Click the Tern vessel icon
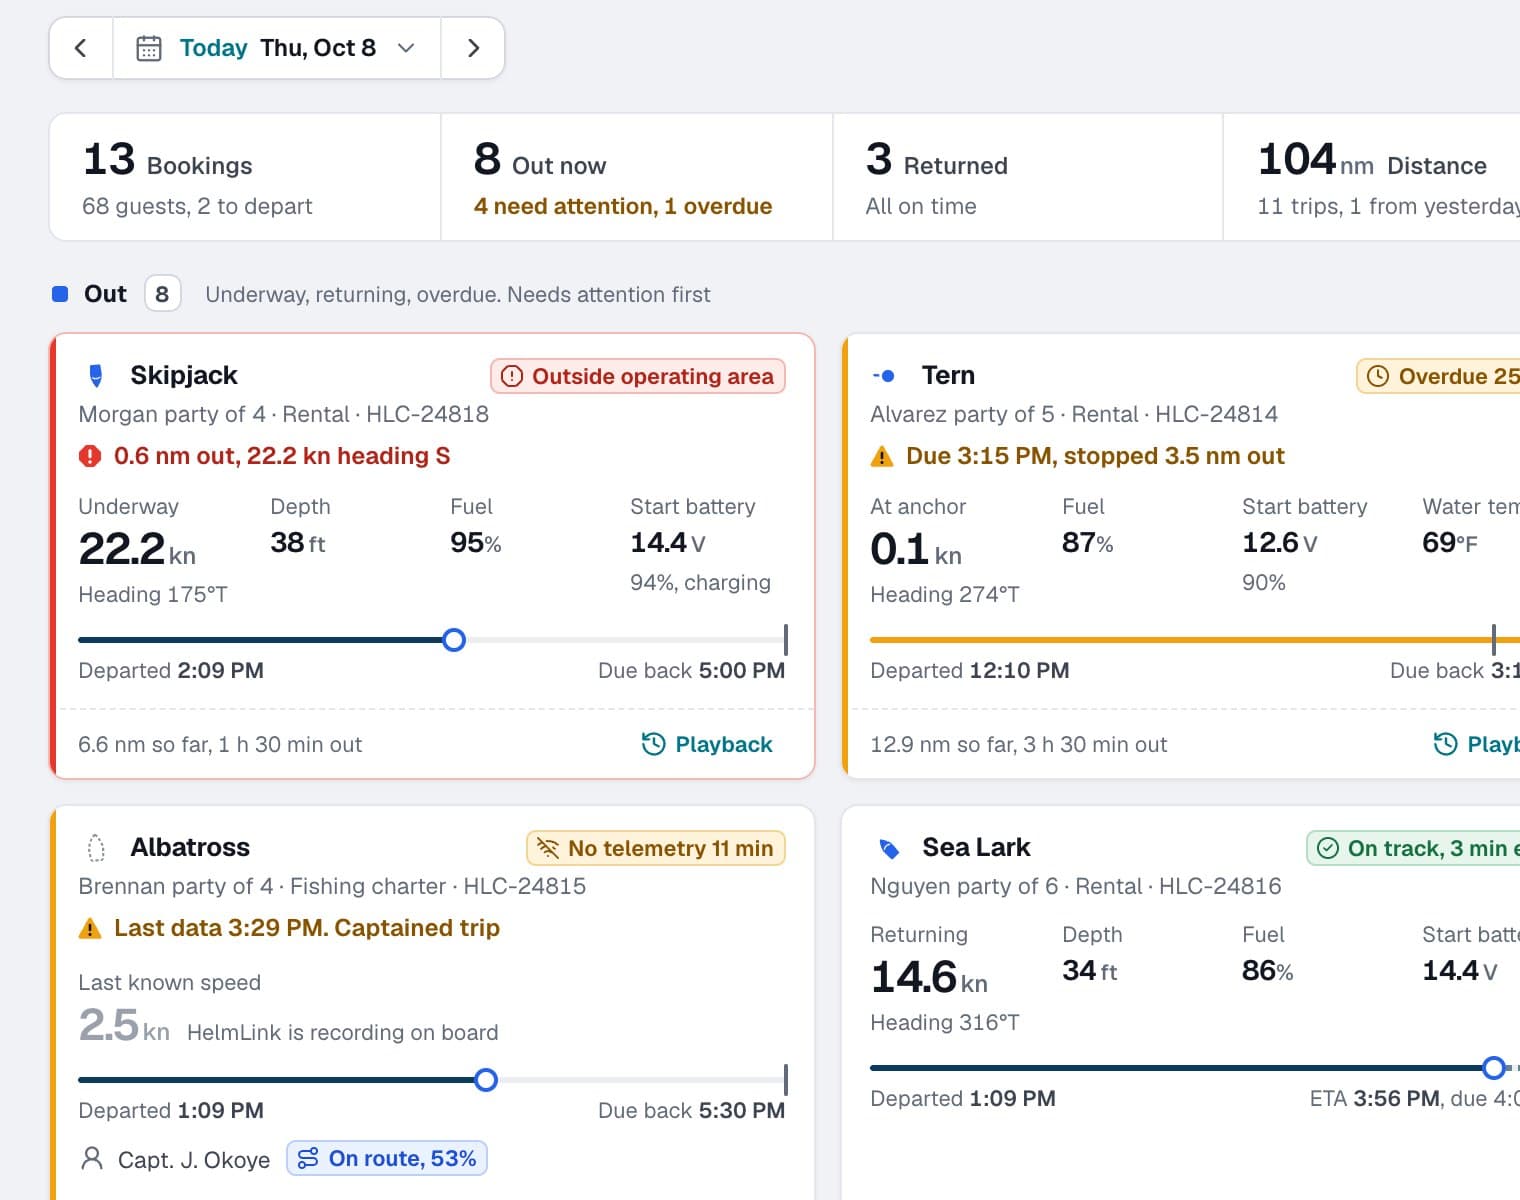Screen dimensions: 1520x1200 tap(884, 376)
